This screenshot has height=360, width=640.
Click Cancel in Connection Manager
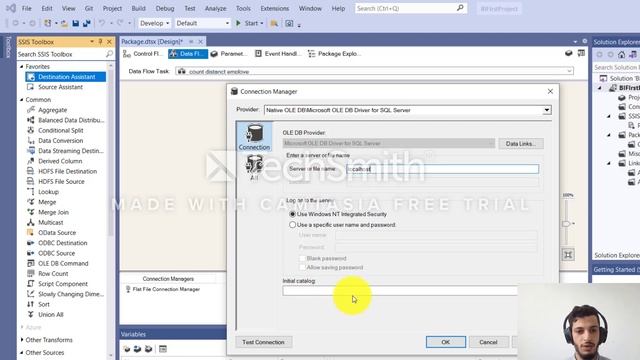click(x=489, y=342)
